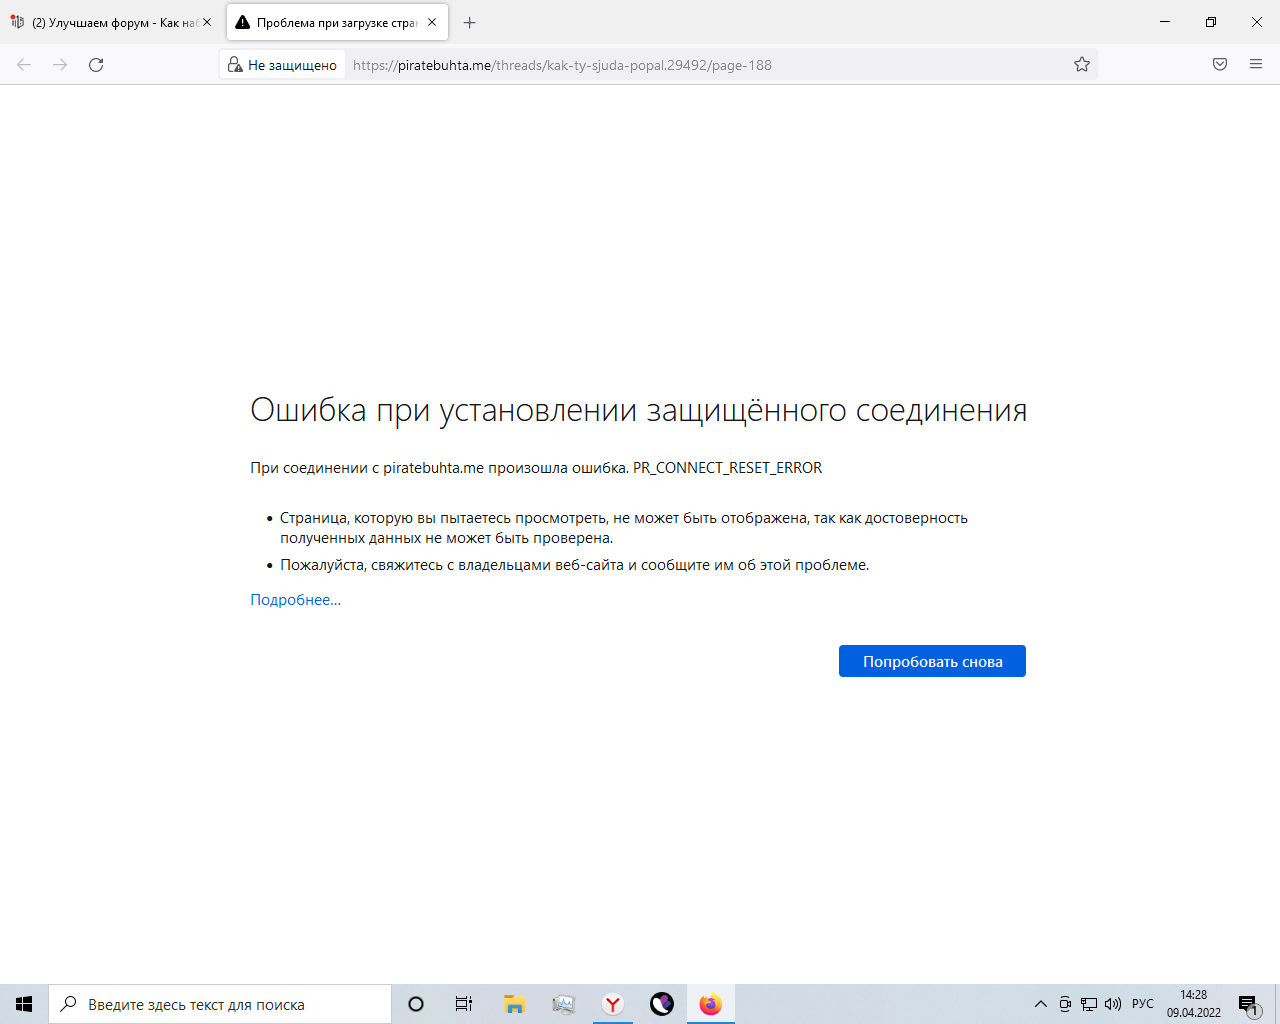Open File Explorer from taskbar

click(x=514, y=1004)
